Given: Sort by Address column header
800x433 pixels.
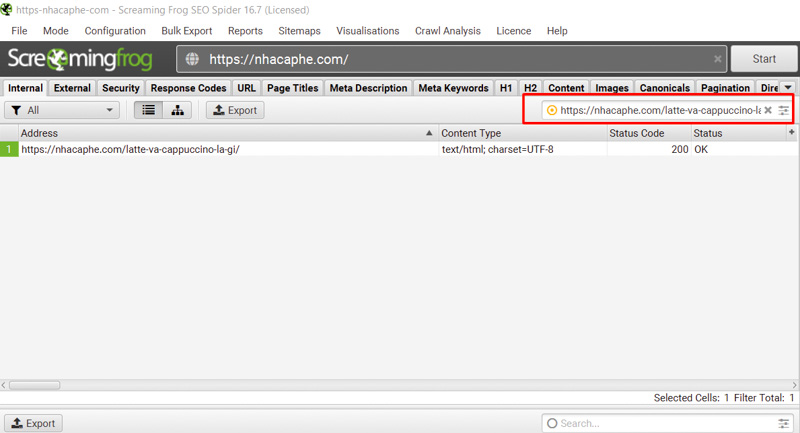Looking at the screenshot, I should pos(220,133).
